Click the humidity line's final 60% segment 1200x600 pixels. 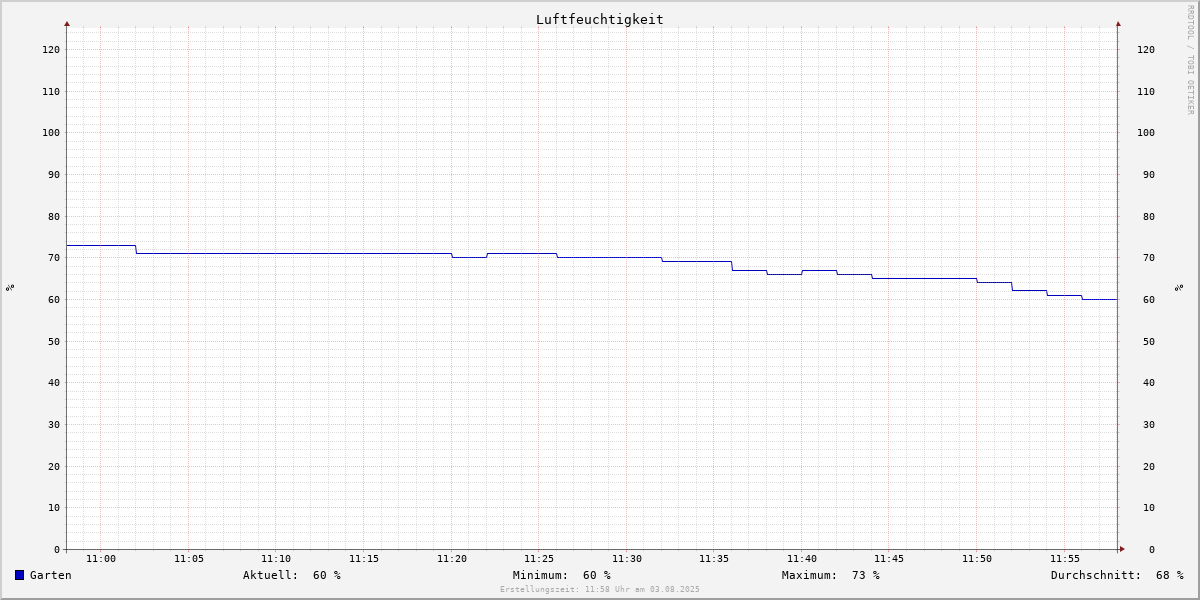pos(1100,299)
